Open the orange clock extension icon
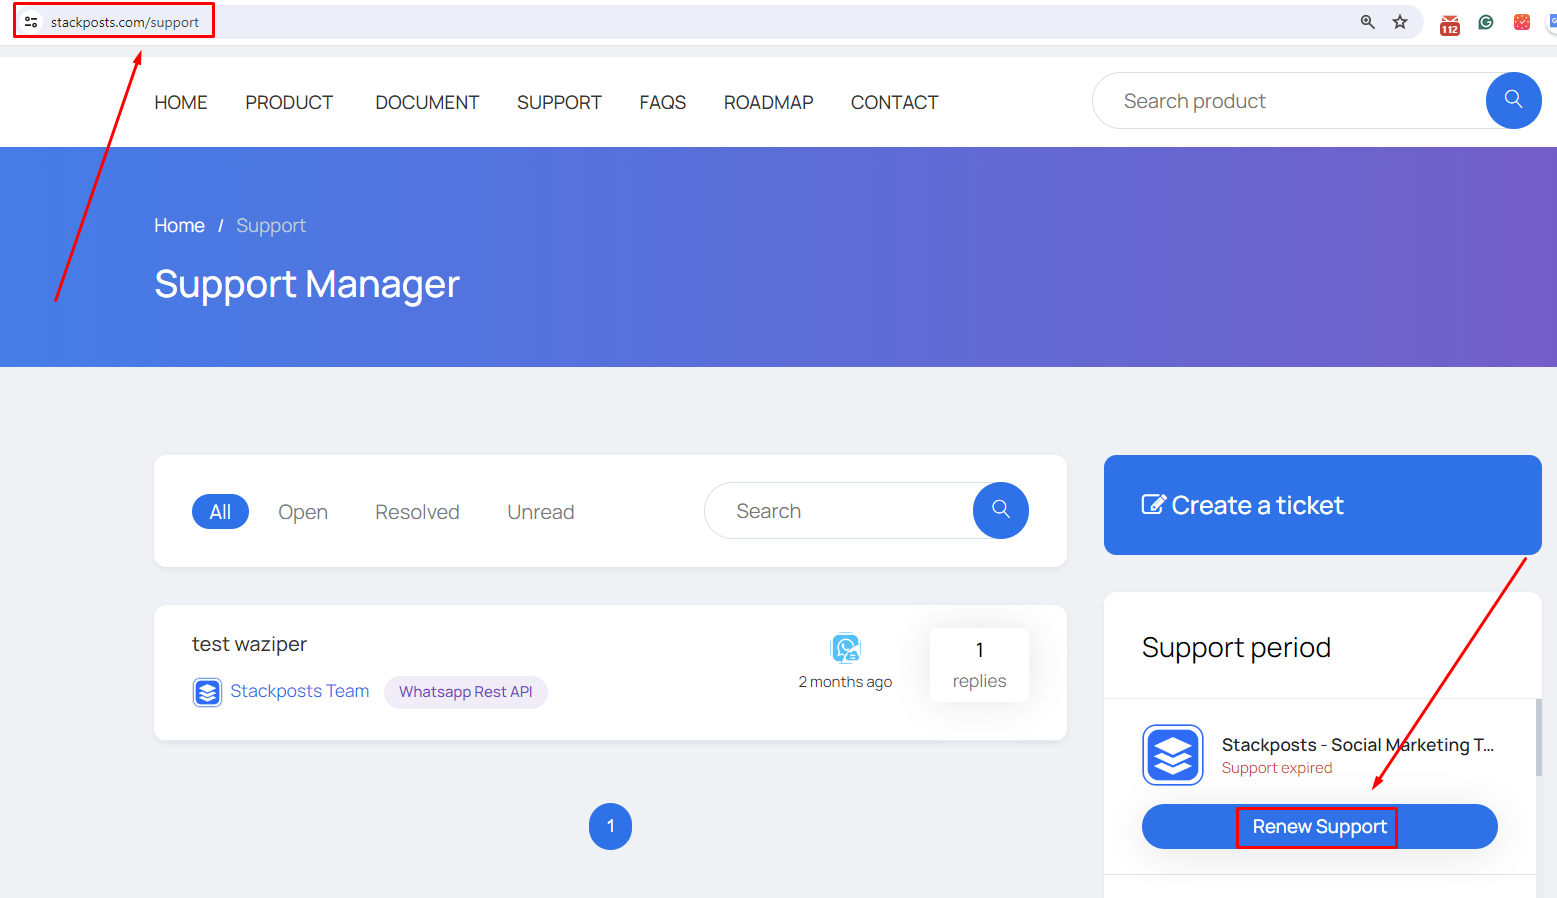This screenshot has width=1557, height=898. tap(1521, 22)
